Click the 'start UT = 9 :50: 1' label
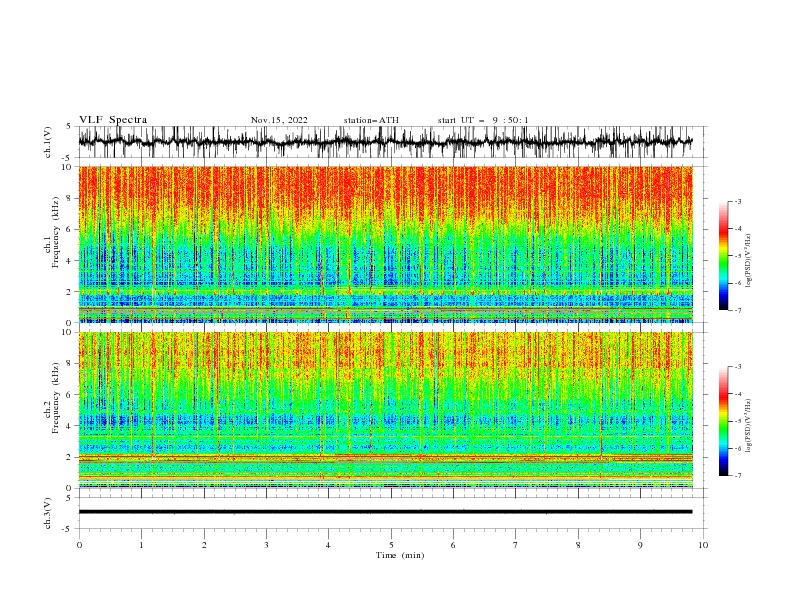 coord(483,120)
